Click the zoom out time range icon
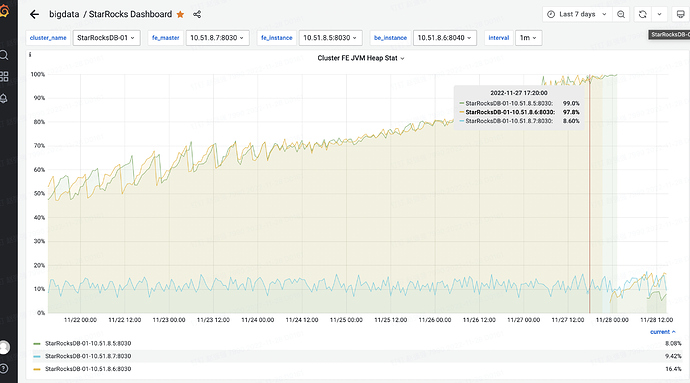Viewport: 690px width, 383px height. [621, 15]
